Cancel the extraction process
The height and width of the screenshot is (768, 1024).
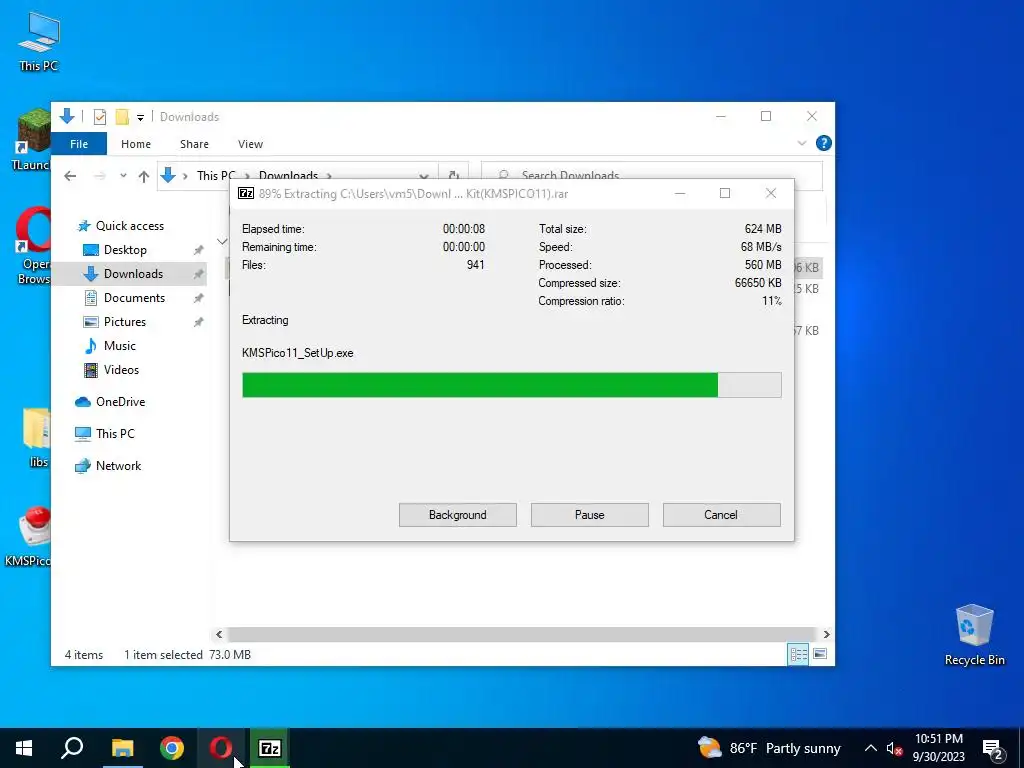721,515
